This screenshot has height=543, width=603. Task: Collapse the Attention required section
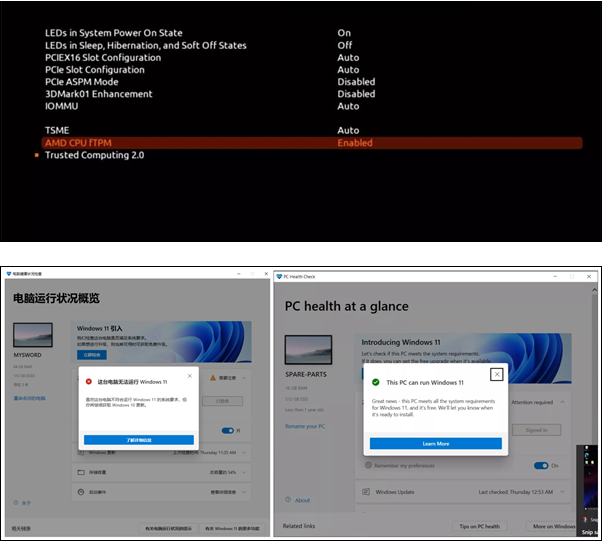click(563, 402)
